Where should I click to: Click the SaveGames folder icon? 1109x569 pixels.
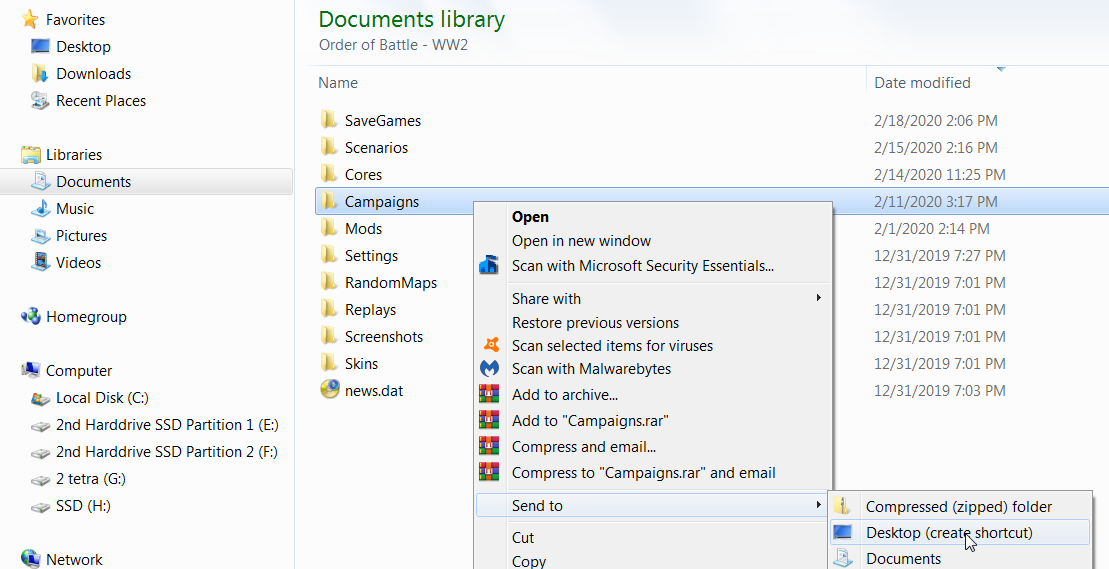(x=329, y=119)
